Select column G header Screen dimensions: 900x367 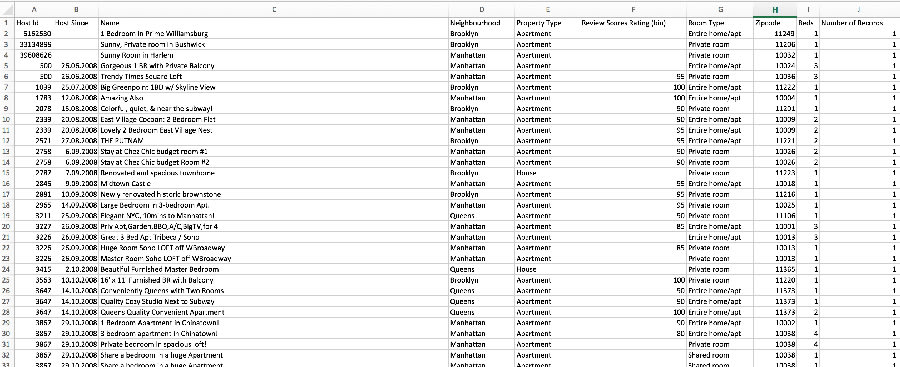click(x=720, y=9)
